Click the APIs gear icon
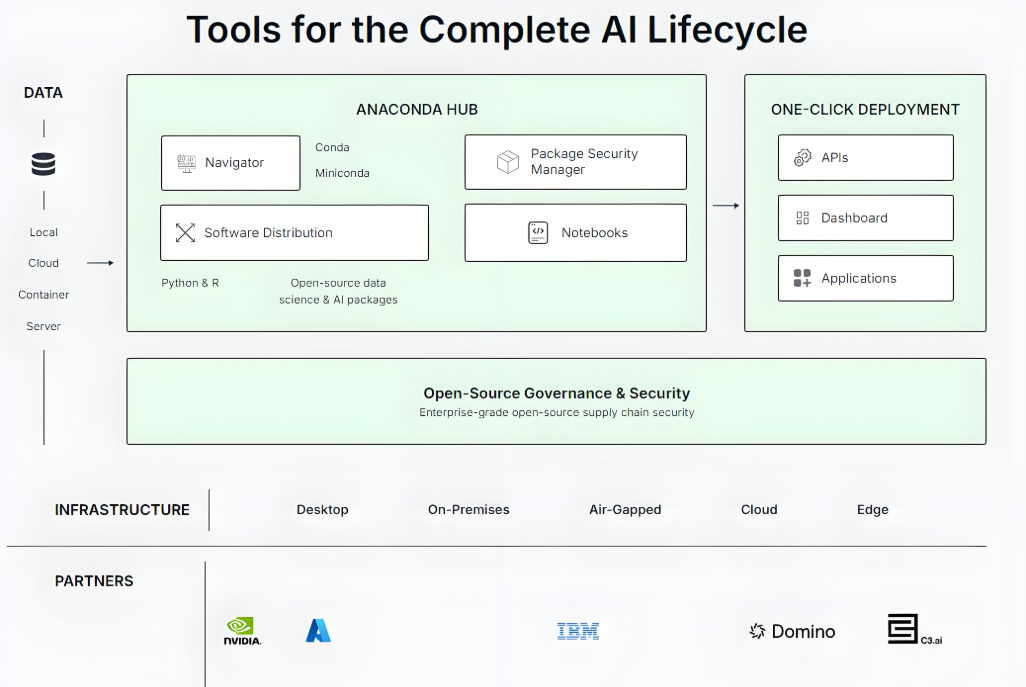The height and width of the screenshot is (687, 1026). (802, 158)
